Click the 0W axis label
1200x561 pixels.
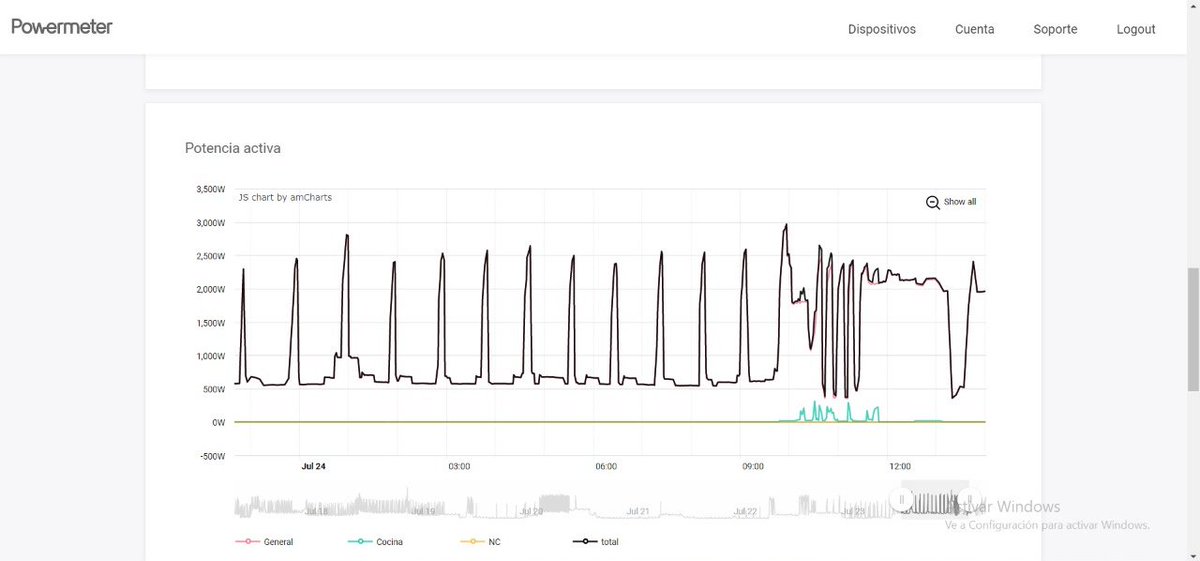tap(217, 422)
